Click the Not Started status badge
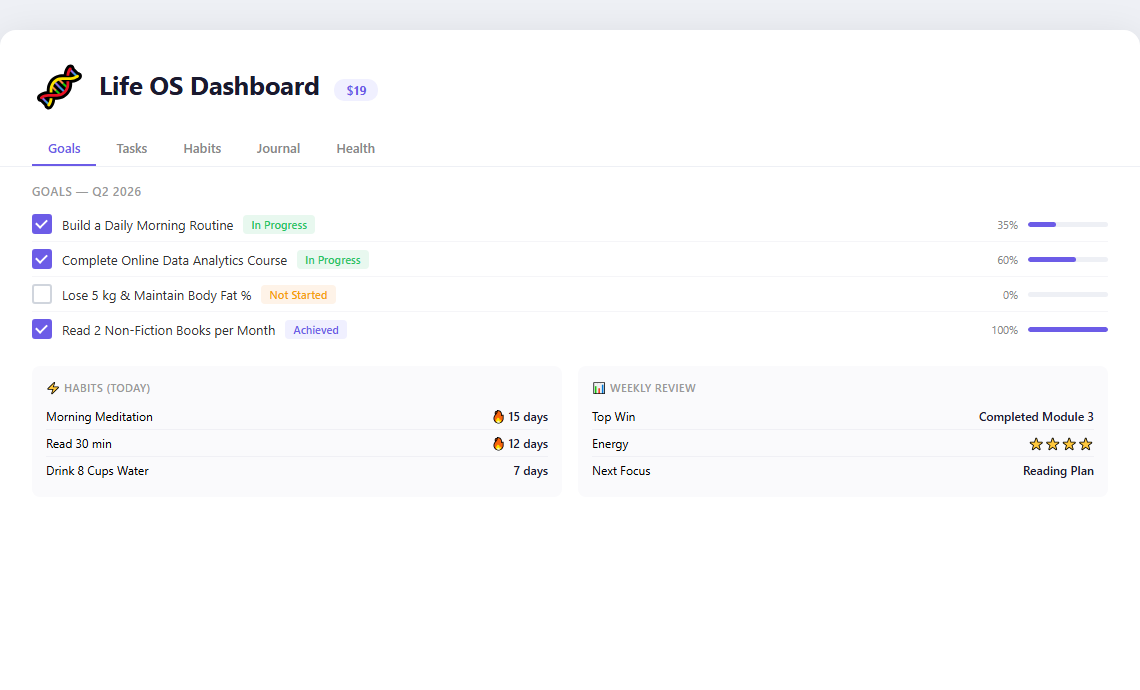Viewport: 1140px width, 690px height. (x=298, y=295)
